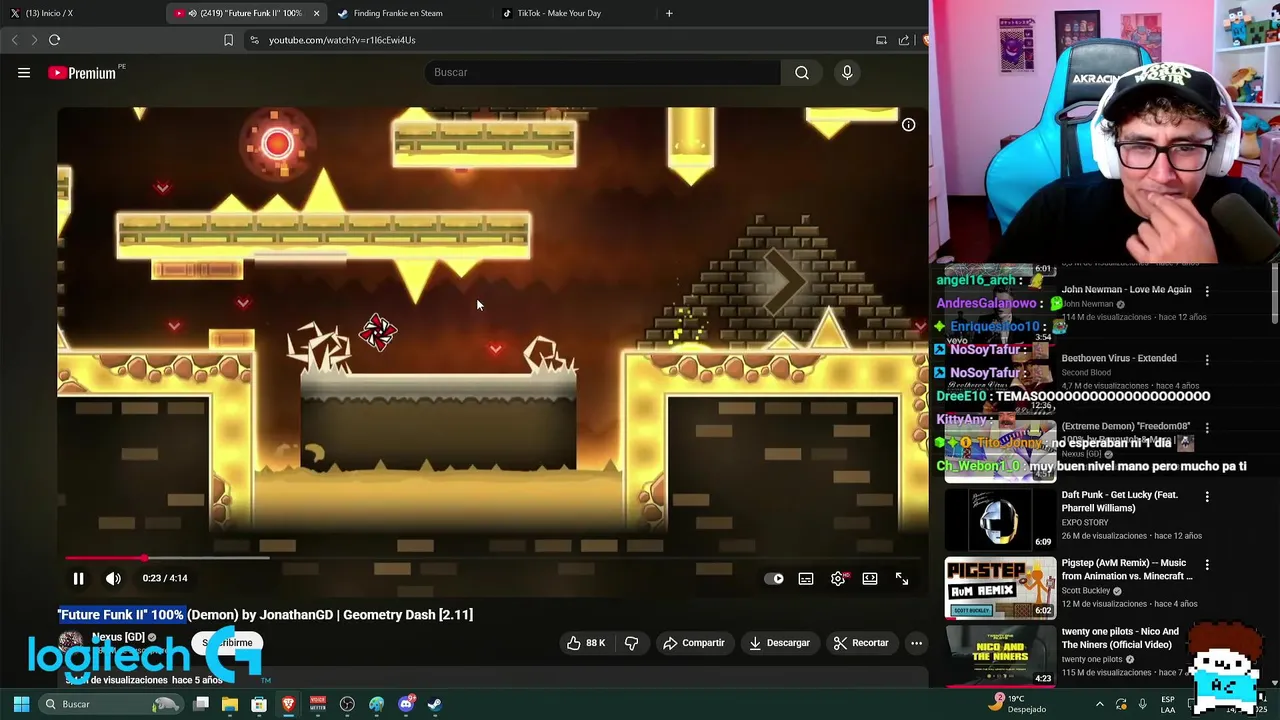Click the share icon in the address bar
The width and height of the screenshot is (1280, 720).
click(x=904, y=40)
